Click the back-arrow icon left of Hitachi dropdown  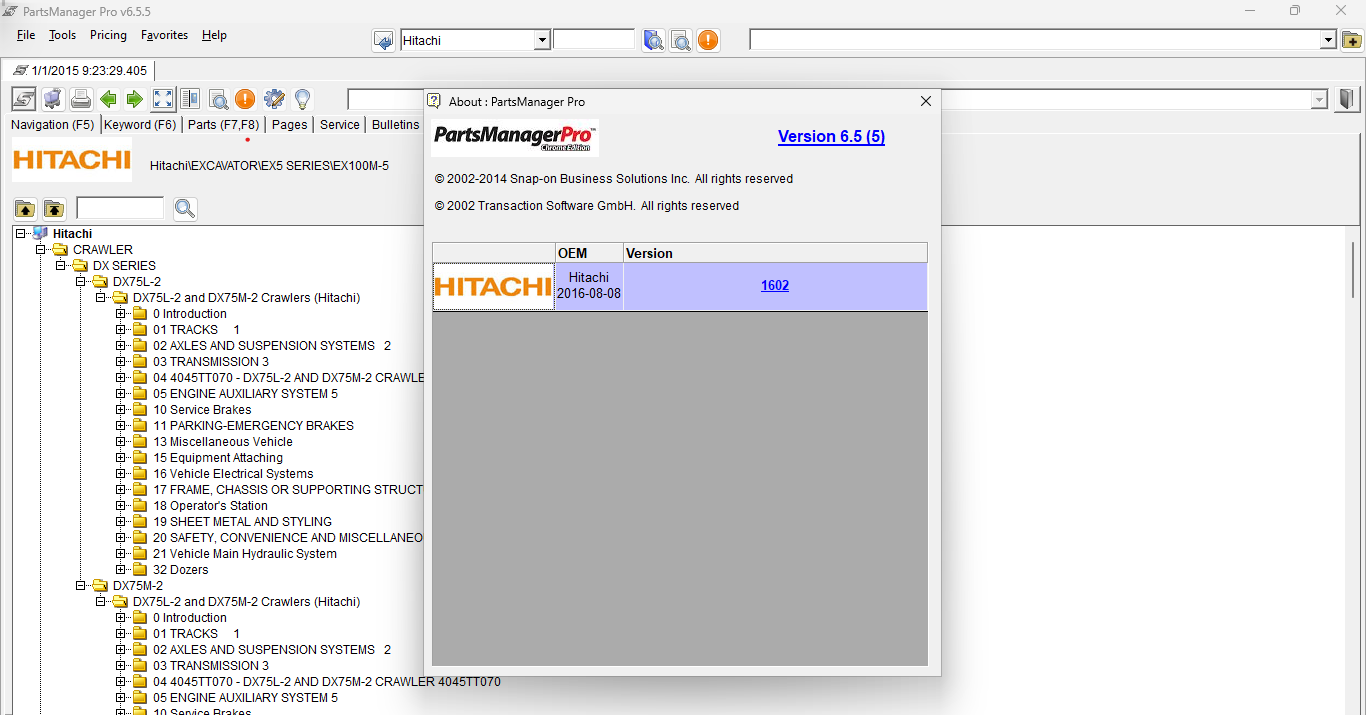(384, 40)
